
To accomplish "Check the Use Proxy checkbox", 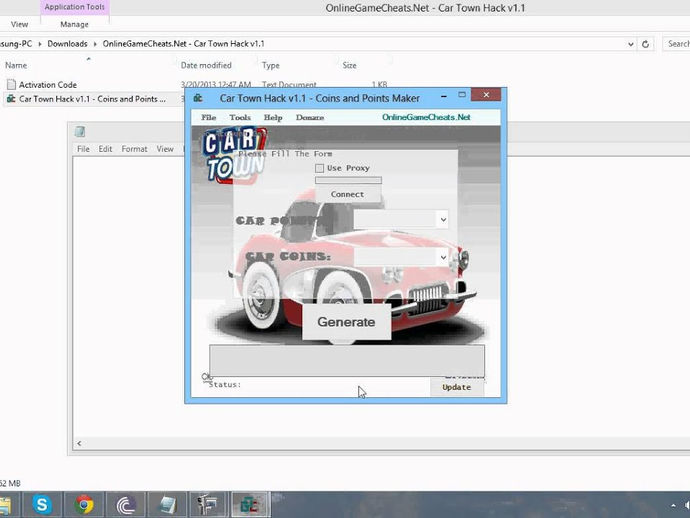I will [x=319, y=168].
